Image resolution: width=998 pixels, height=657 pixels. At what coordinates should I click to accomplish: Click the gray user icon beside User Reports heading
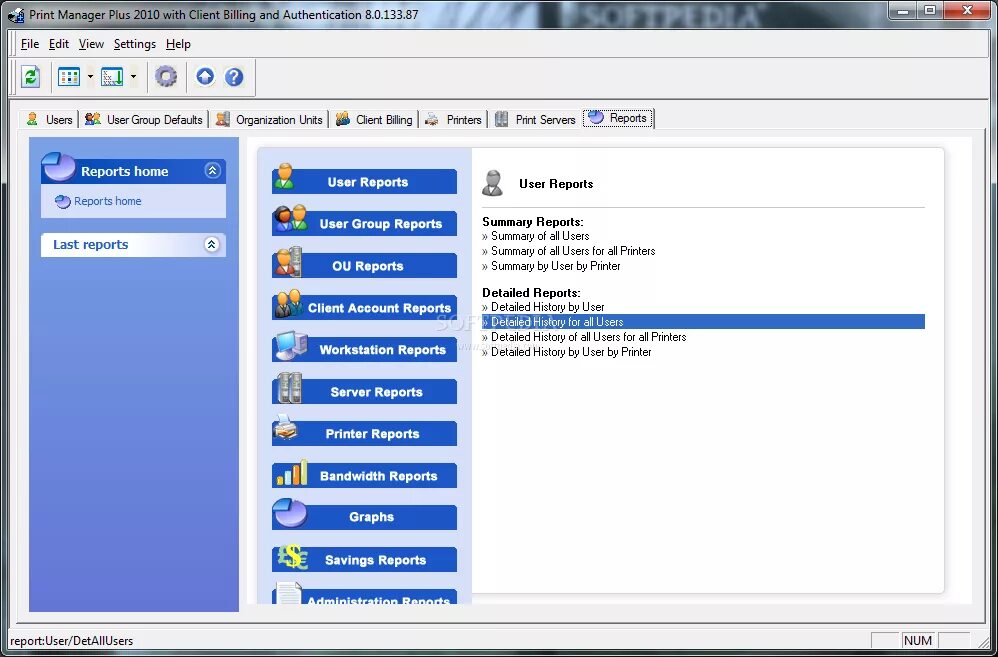click(x=493, y=183)
